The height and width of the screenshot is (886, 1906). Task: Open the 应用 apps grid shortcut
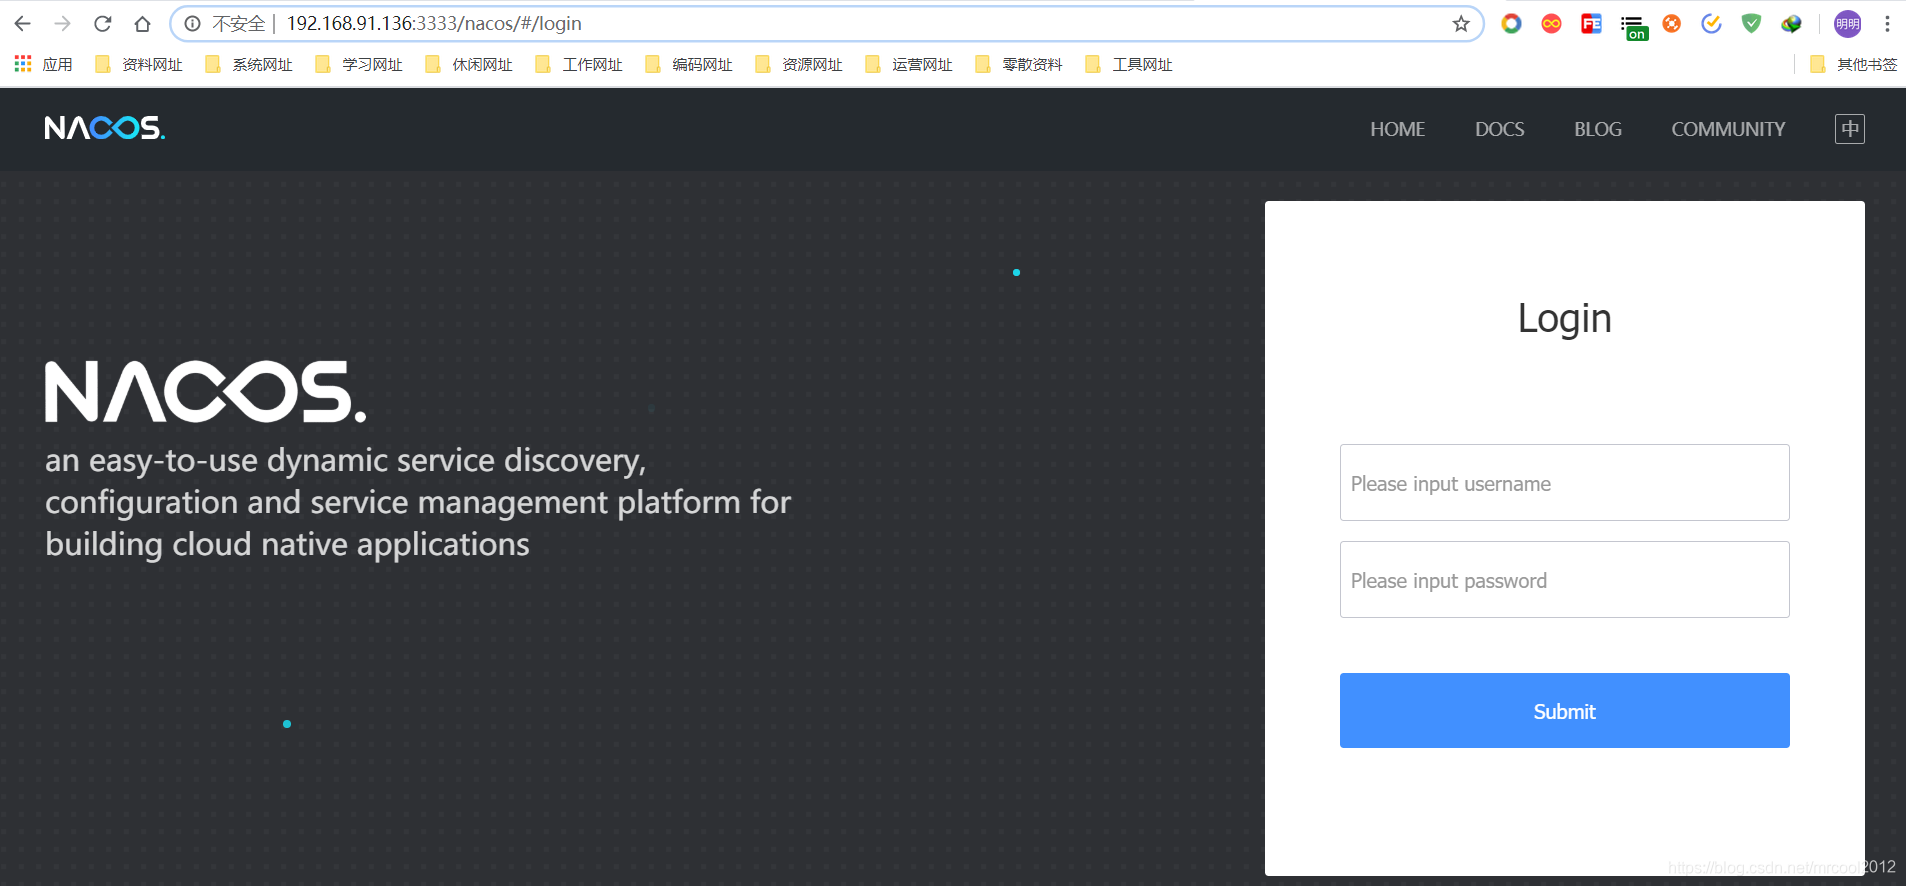[43, 64]
